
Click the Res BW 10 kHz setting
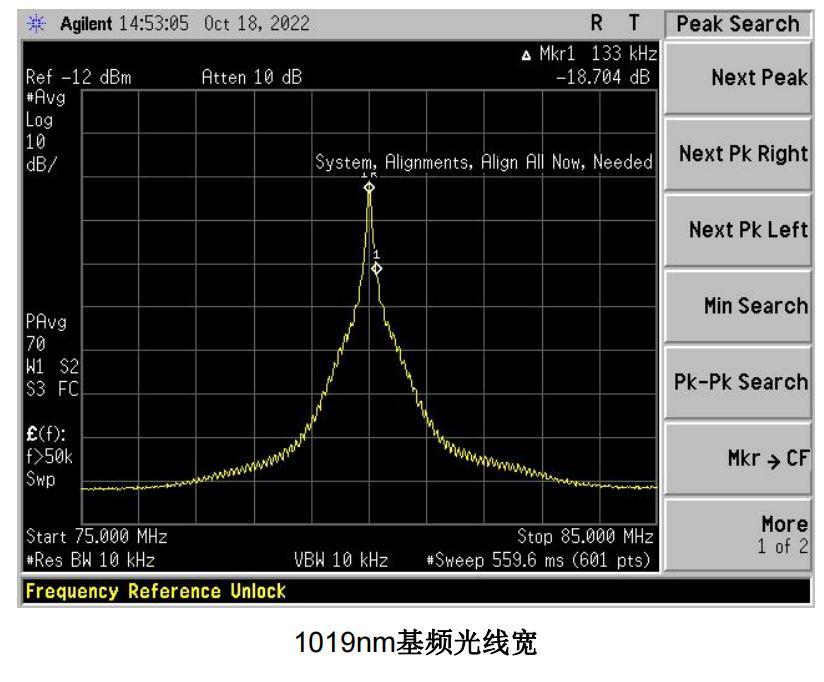click(x=90, y=560)
